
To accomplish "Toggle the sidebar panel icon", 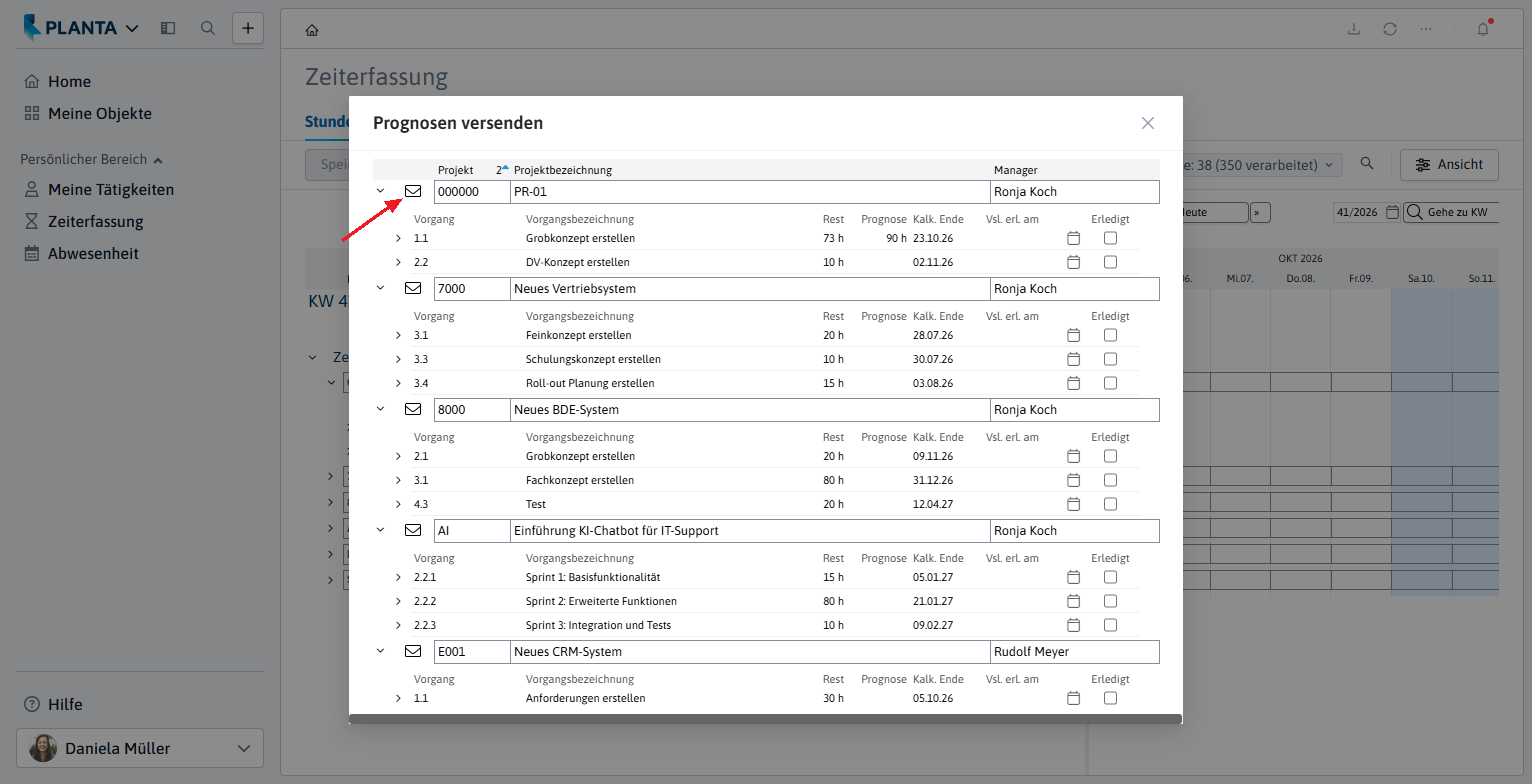I will [x=168, y=28].
